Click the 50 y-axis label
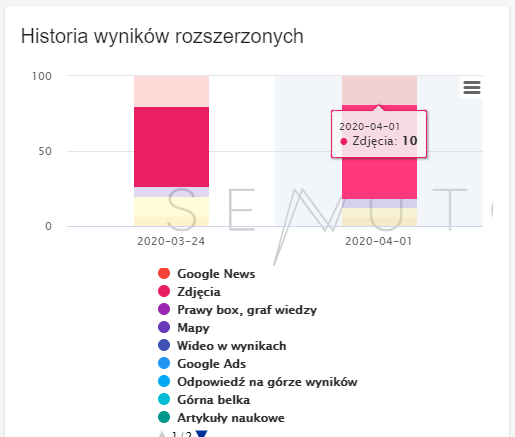Viewport: 515px width, 437px height. click(45, 151)
